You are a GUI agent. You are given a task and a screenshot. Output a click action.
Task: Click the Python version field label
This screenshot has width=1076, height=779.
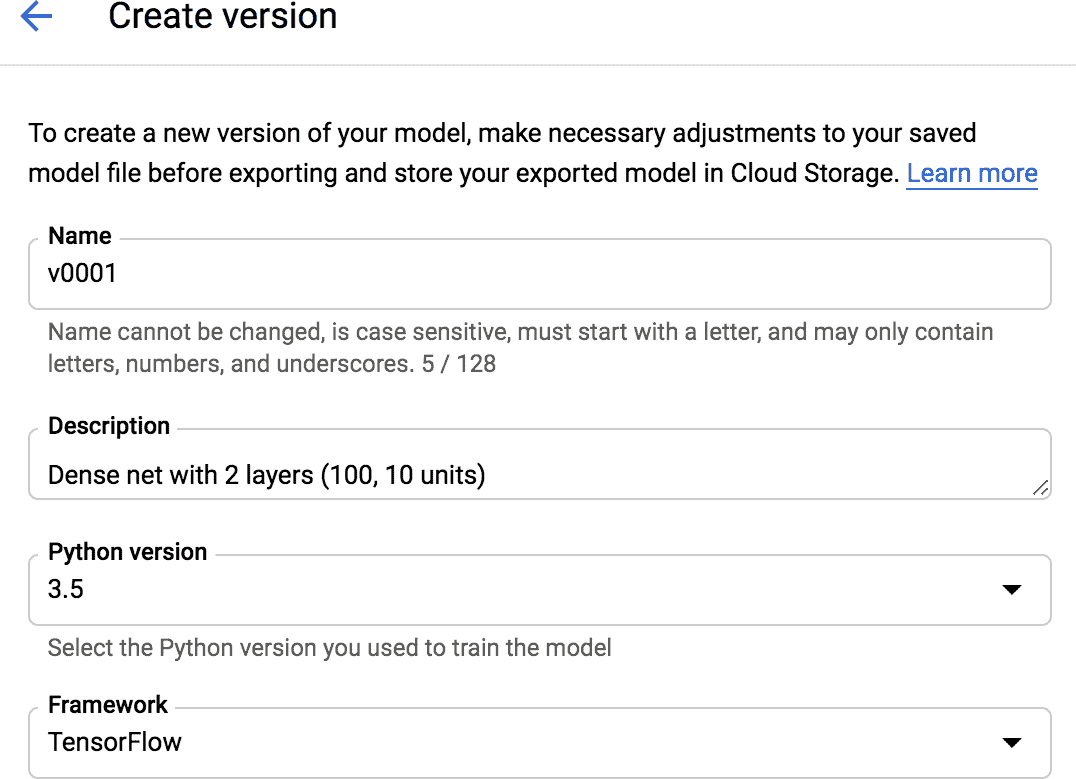click(127, 552)
